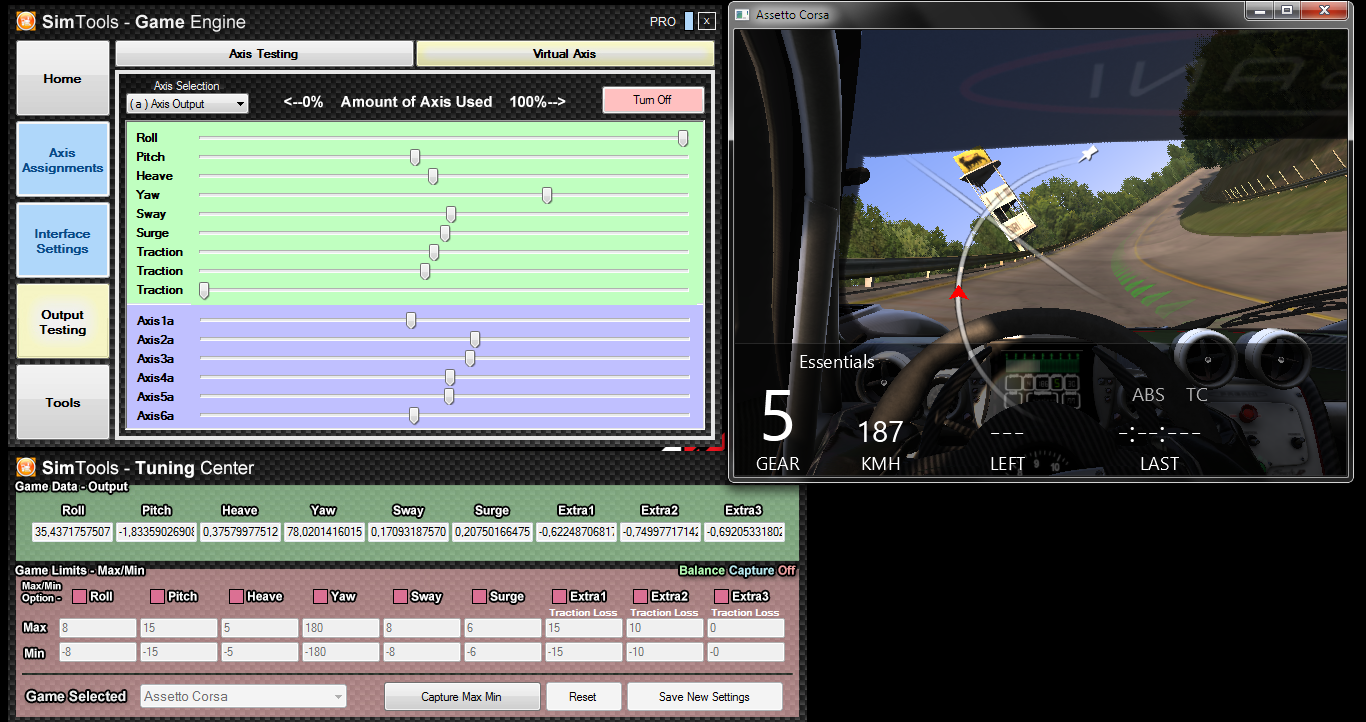Click the Axis3a slider handle
This screenshot has height=722, width=1366.
point(470,359)
